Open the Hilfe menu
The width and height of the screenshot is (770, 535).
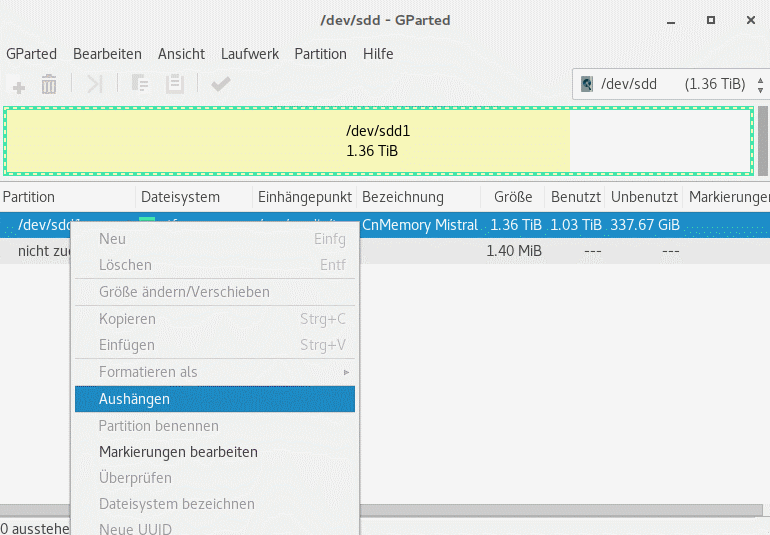(x=378, y=54)
